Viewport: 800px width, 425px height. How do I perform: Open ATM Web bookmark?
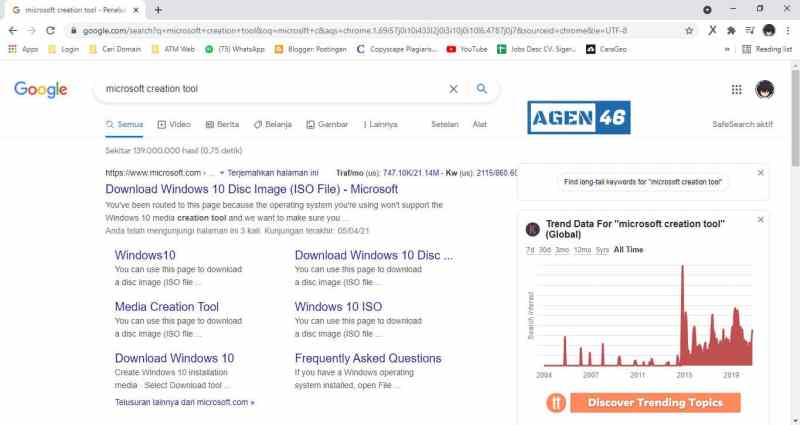click(173, 49)
